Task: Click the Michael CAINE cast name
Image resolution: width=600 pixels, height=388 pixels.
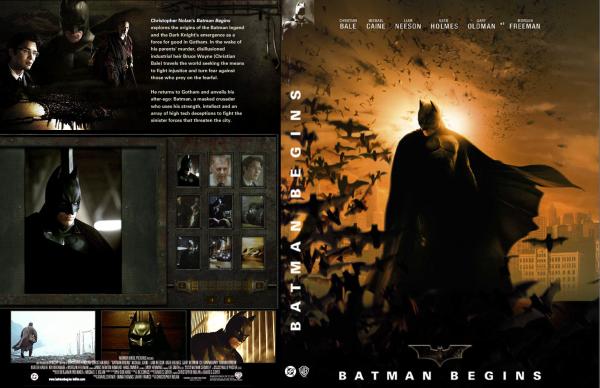Action: (x=375, y=24)
